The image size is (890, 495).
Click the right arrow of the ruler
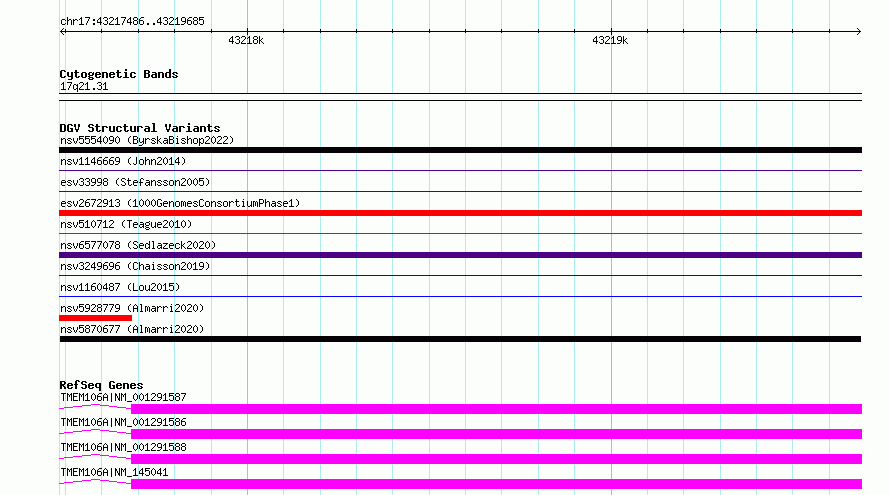[x=859, y=31]
